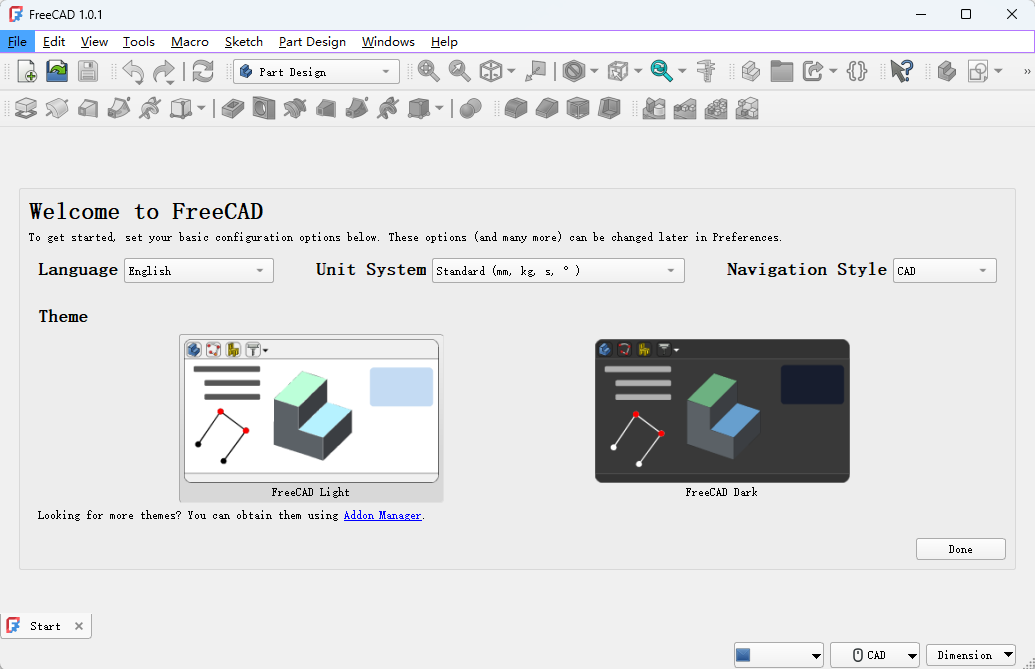Open the Sketch menu

[x=243, y=42]
